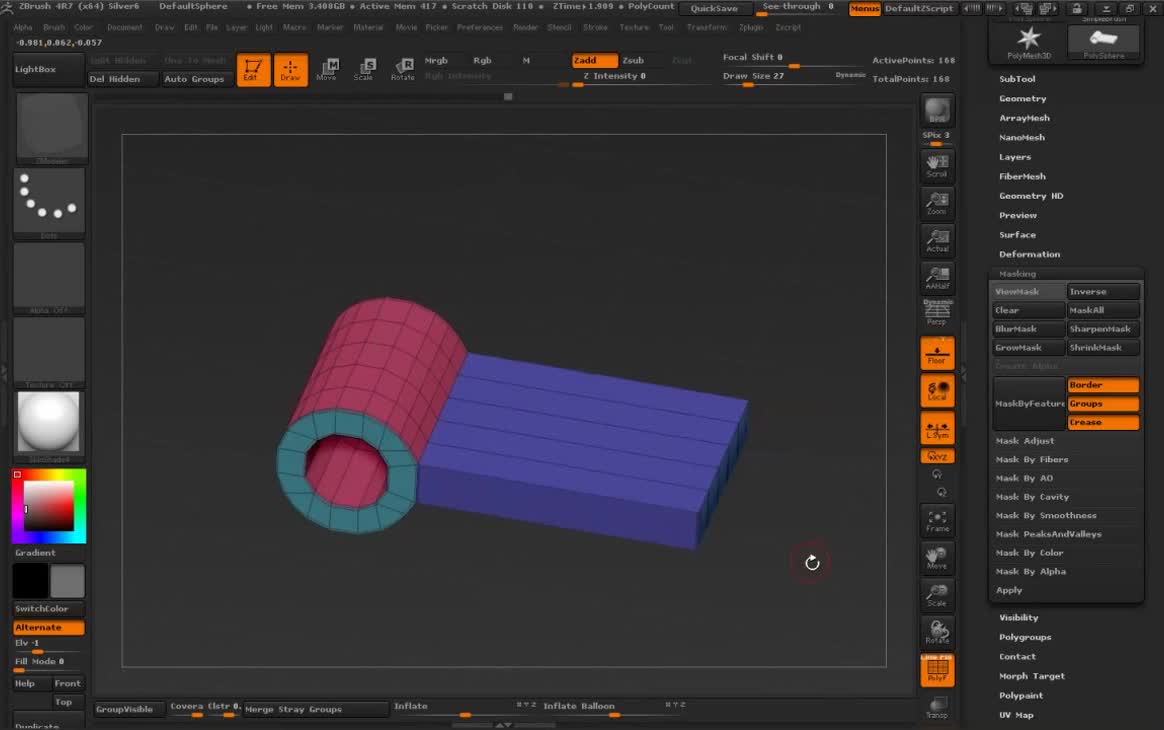The width and height of the screenshot is (1164, 730).
Task: Open the Zplugin menu
Action: [751, 27]
